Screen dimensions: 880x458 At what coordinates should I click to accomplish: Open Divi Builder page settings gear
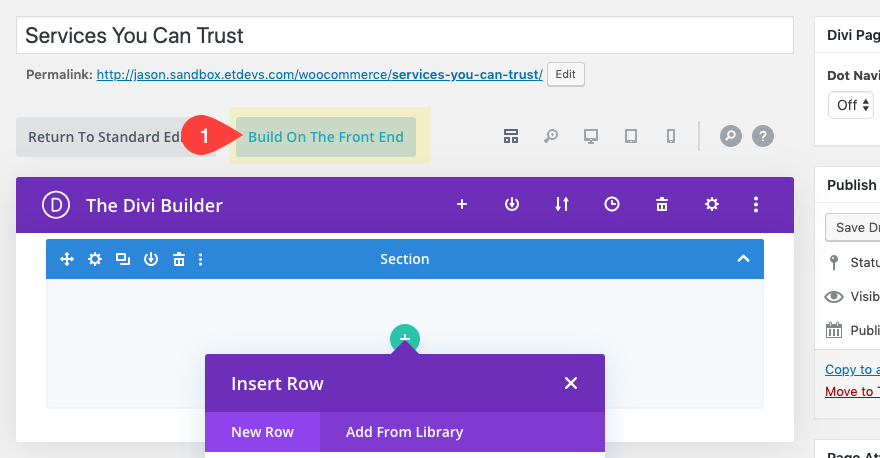point(712,205)
